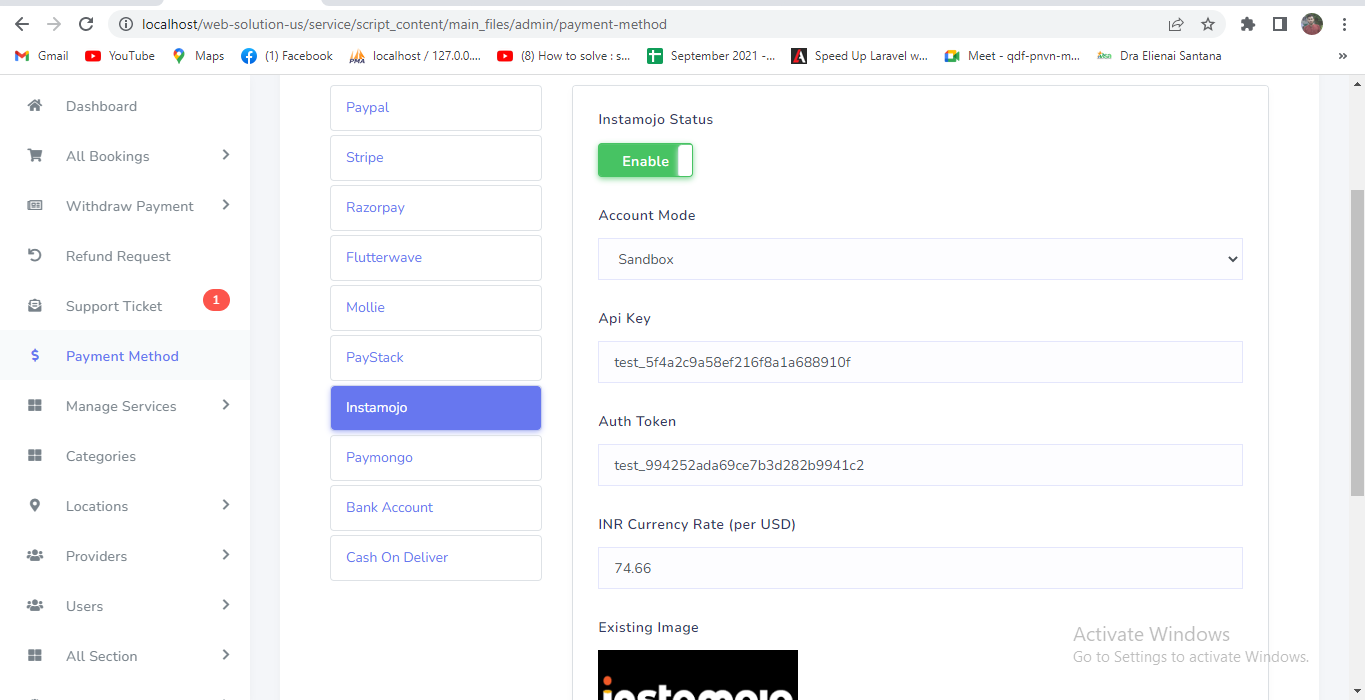
Task: Click the All Bookings cart icon
Action: tap(35, 156)
